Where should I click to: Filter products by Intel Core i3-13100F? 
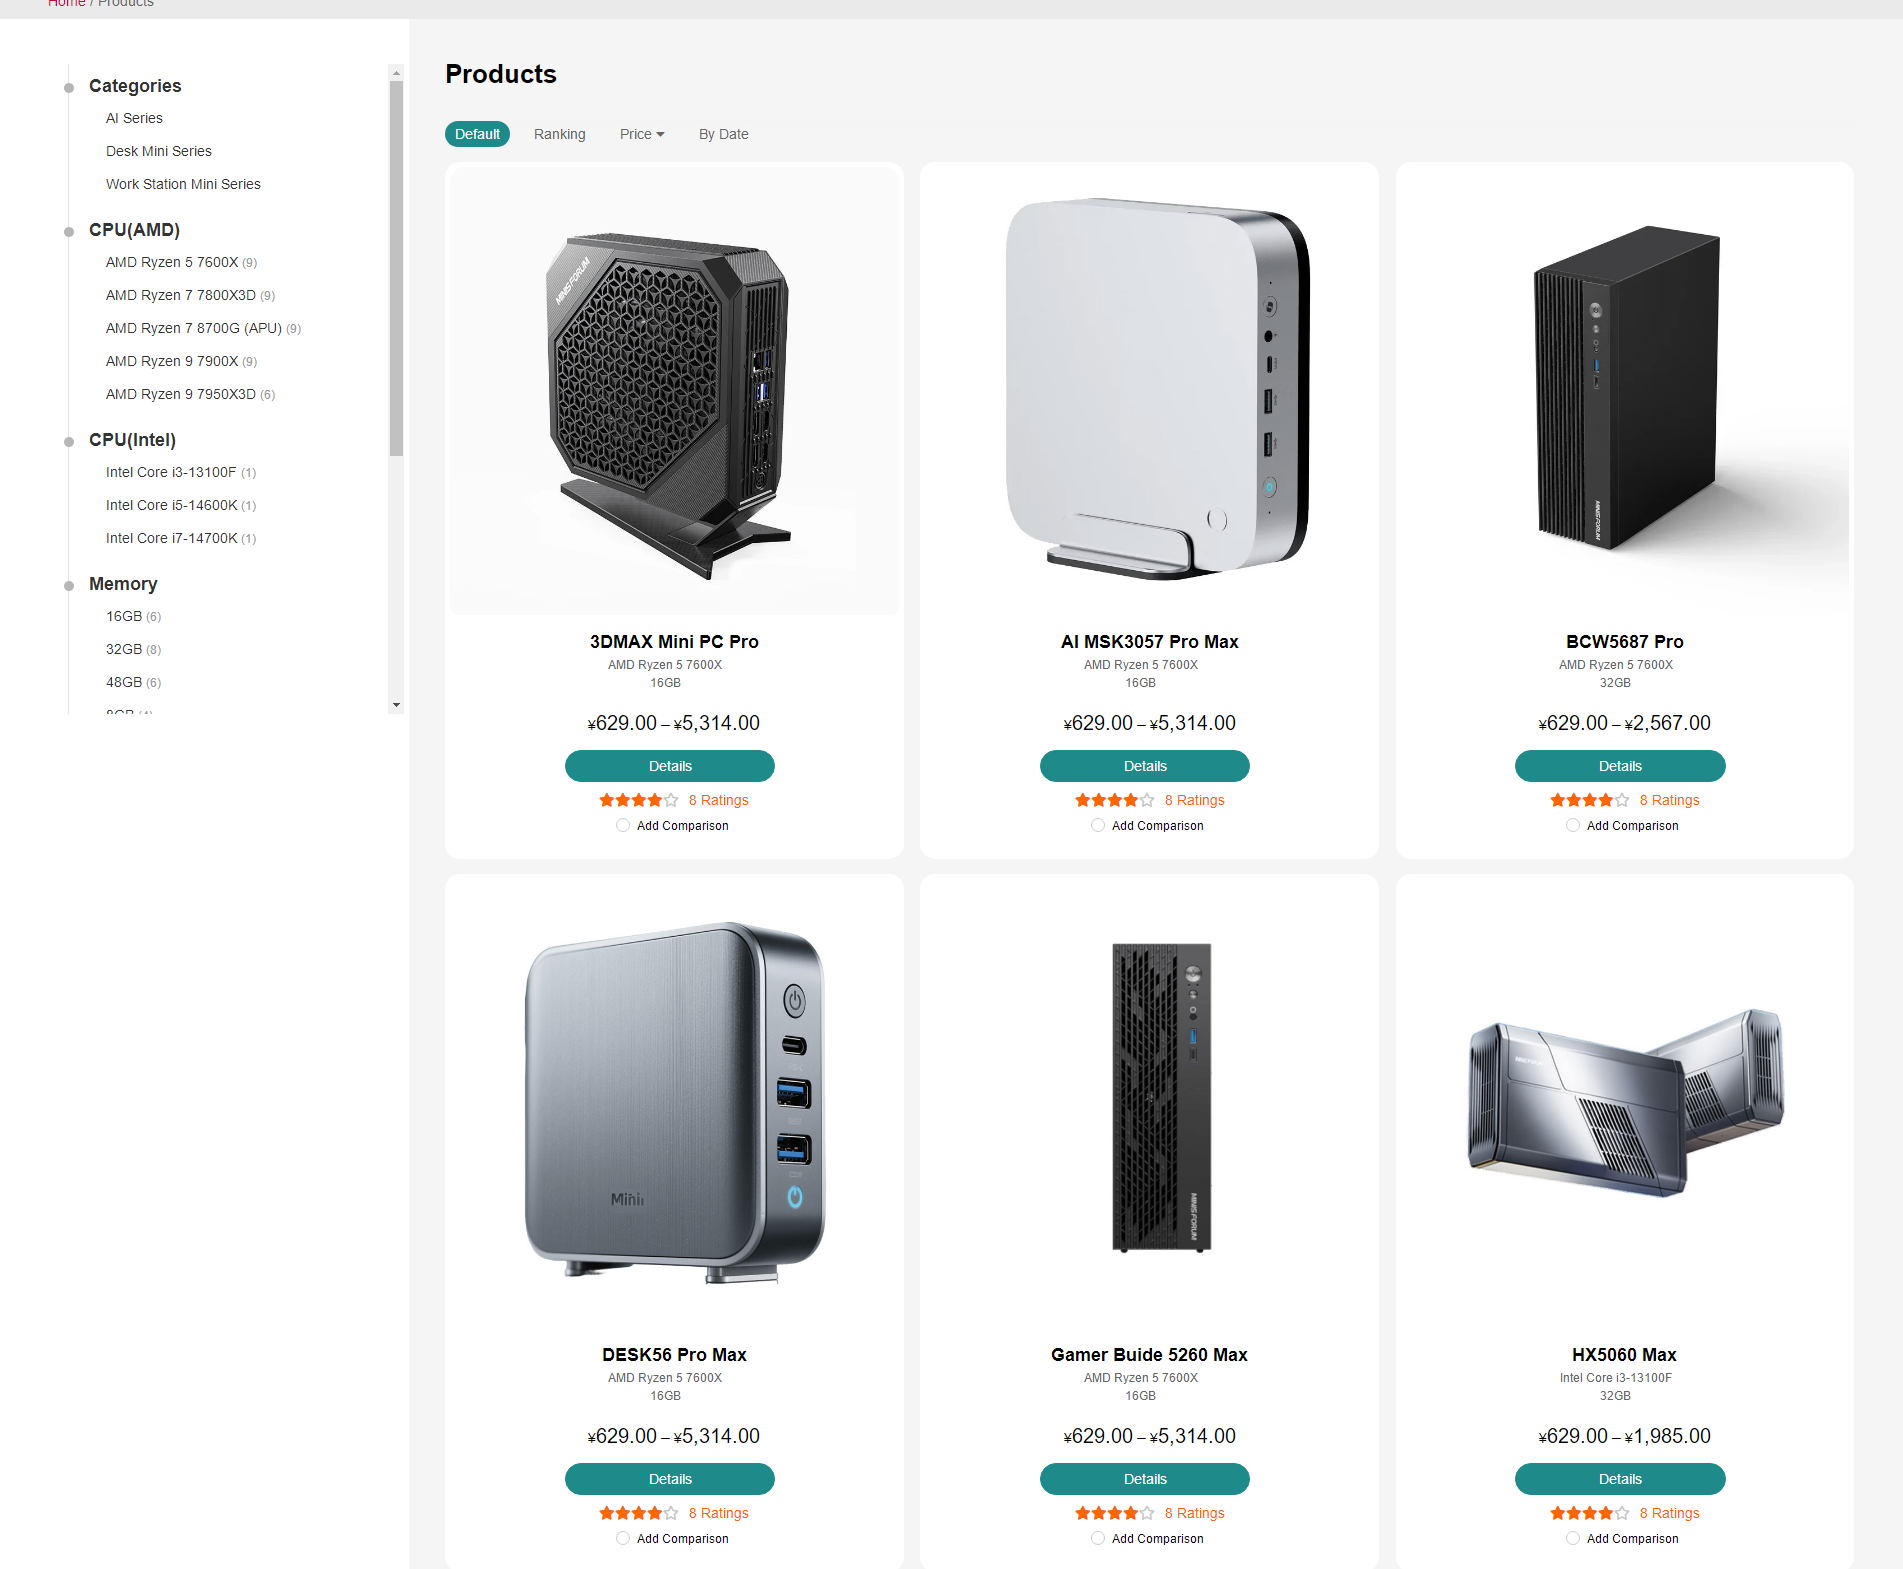171,471
